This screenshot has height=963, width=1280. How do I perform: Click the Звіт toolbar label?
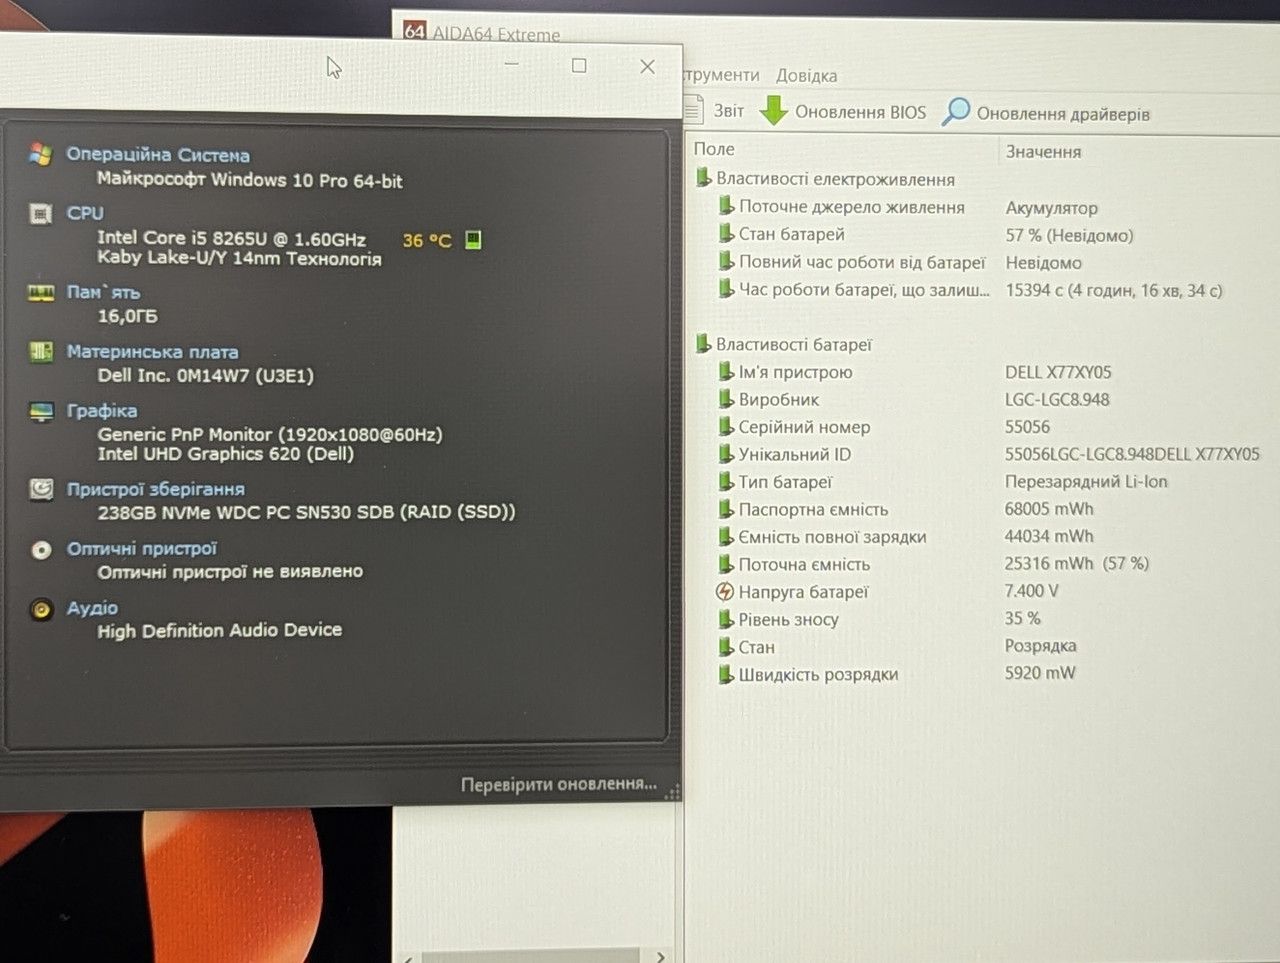(729, 111)
